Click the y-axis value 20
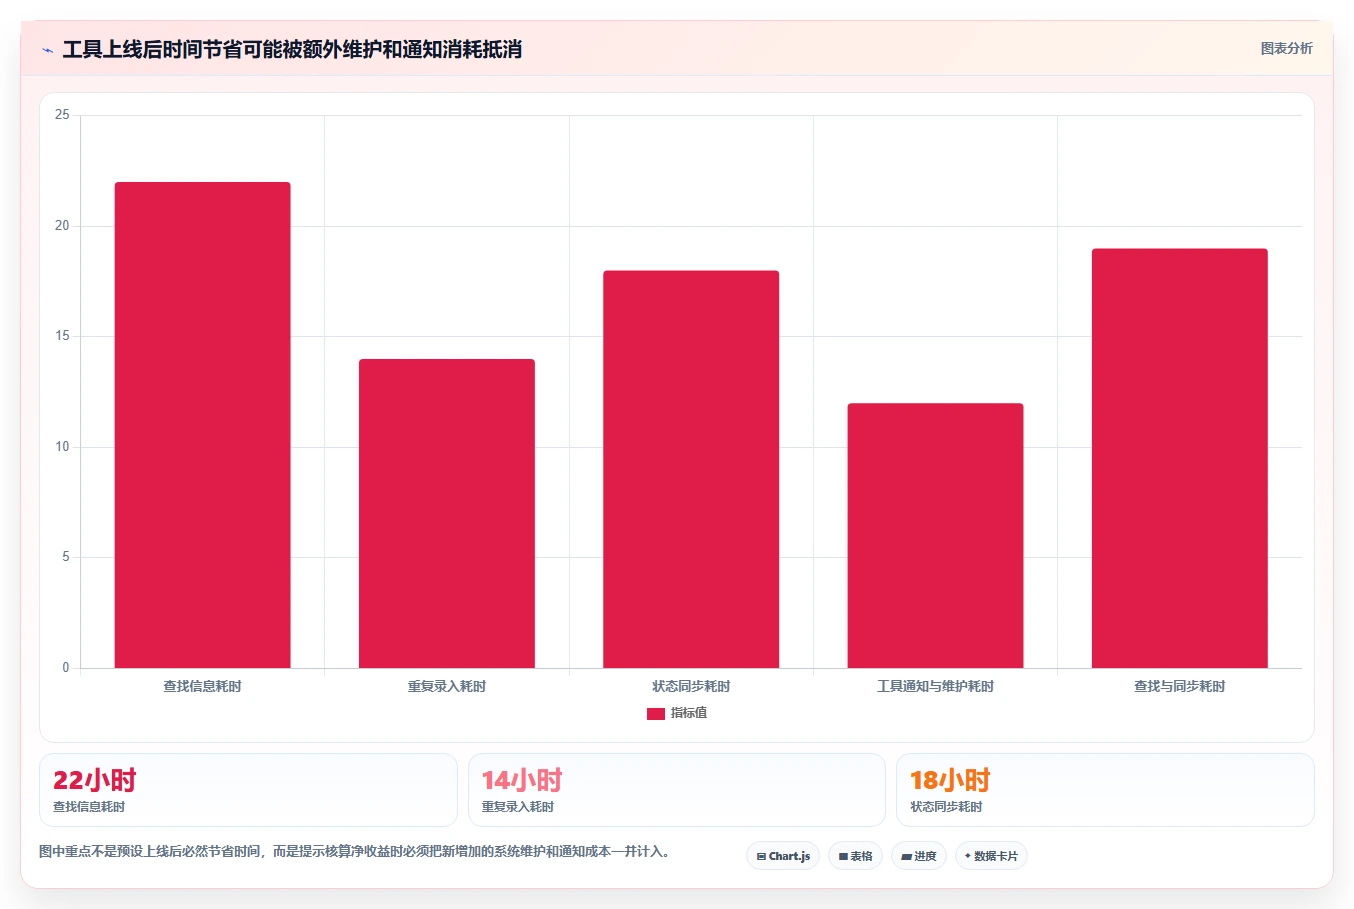1354x909 pixels. coord(62,226)
